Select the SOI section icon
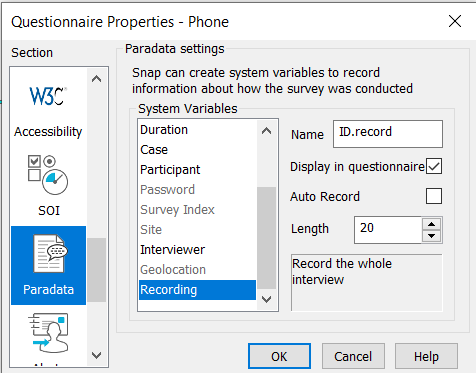The width and height of the screenshot is (476, 373). (x=48, y=185)
